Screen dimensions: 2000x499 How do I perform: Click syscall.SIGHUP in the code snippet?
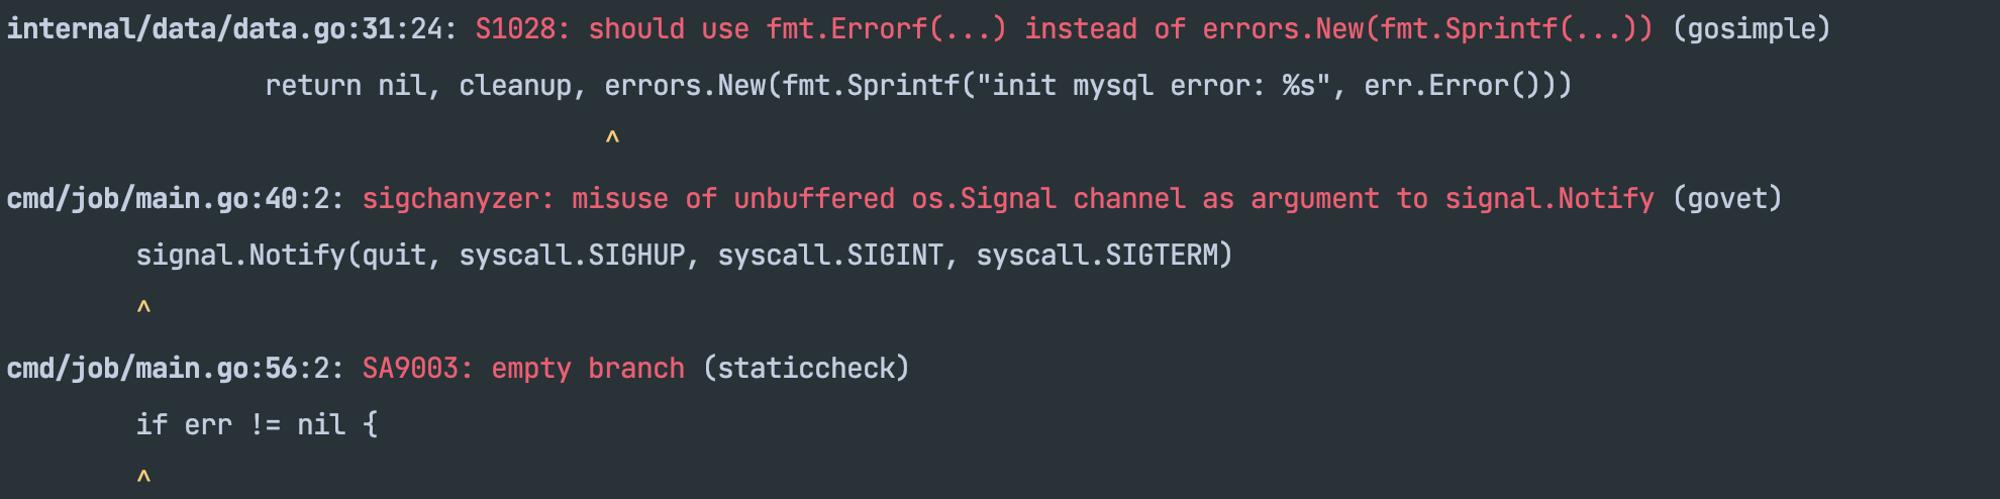pos(572,256)
